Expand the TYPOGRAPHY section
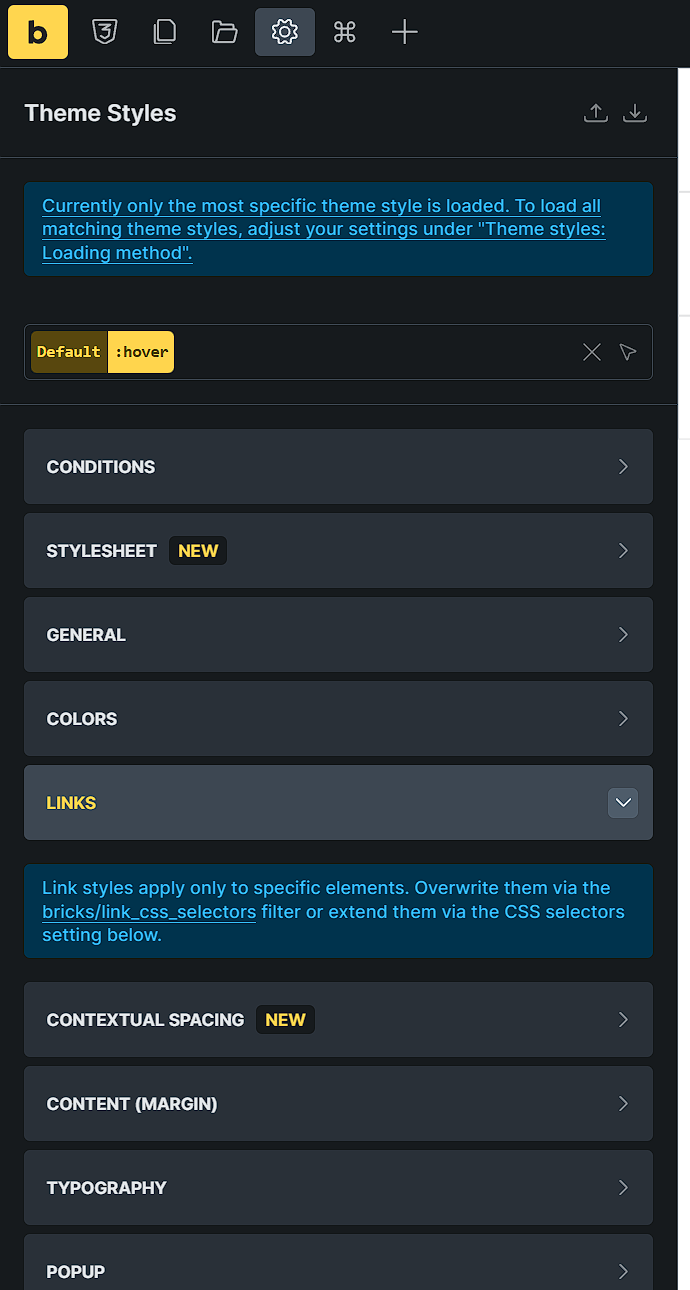The width and height of the screenshot is (690, 1290). coord(338,1188)
